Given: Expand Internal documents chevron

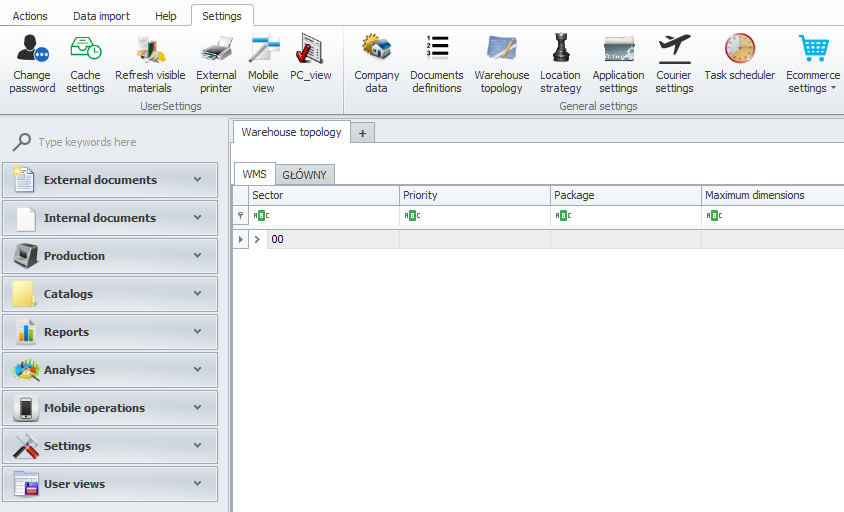Looking at the screenshot, I should pos(198,218).
